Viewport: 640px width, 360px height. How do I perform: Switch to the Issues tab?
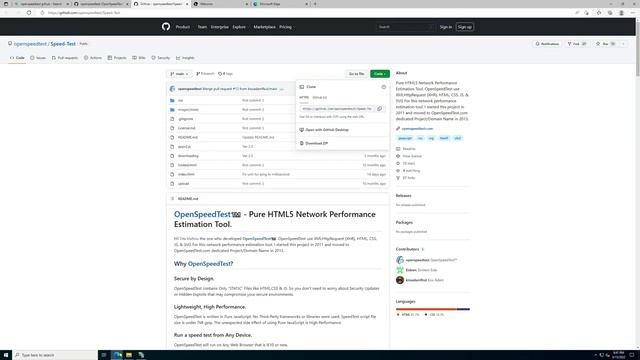click(x=38, y=58)
